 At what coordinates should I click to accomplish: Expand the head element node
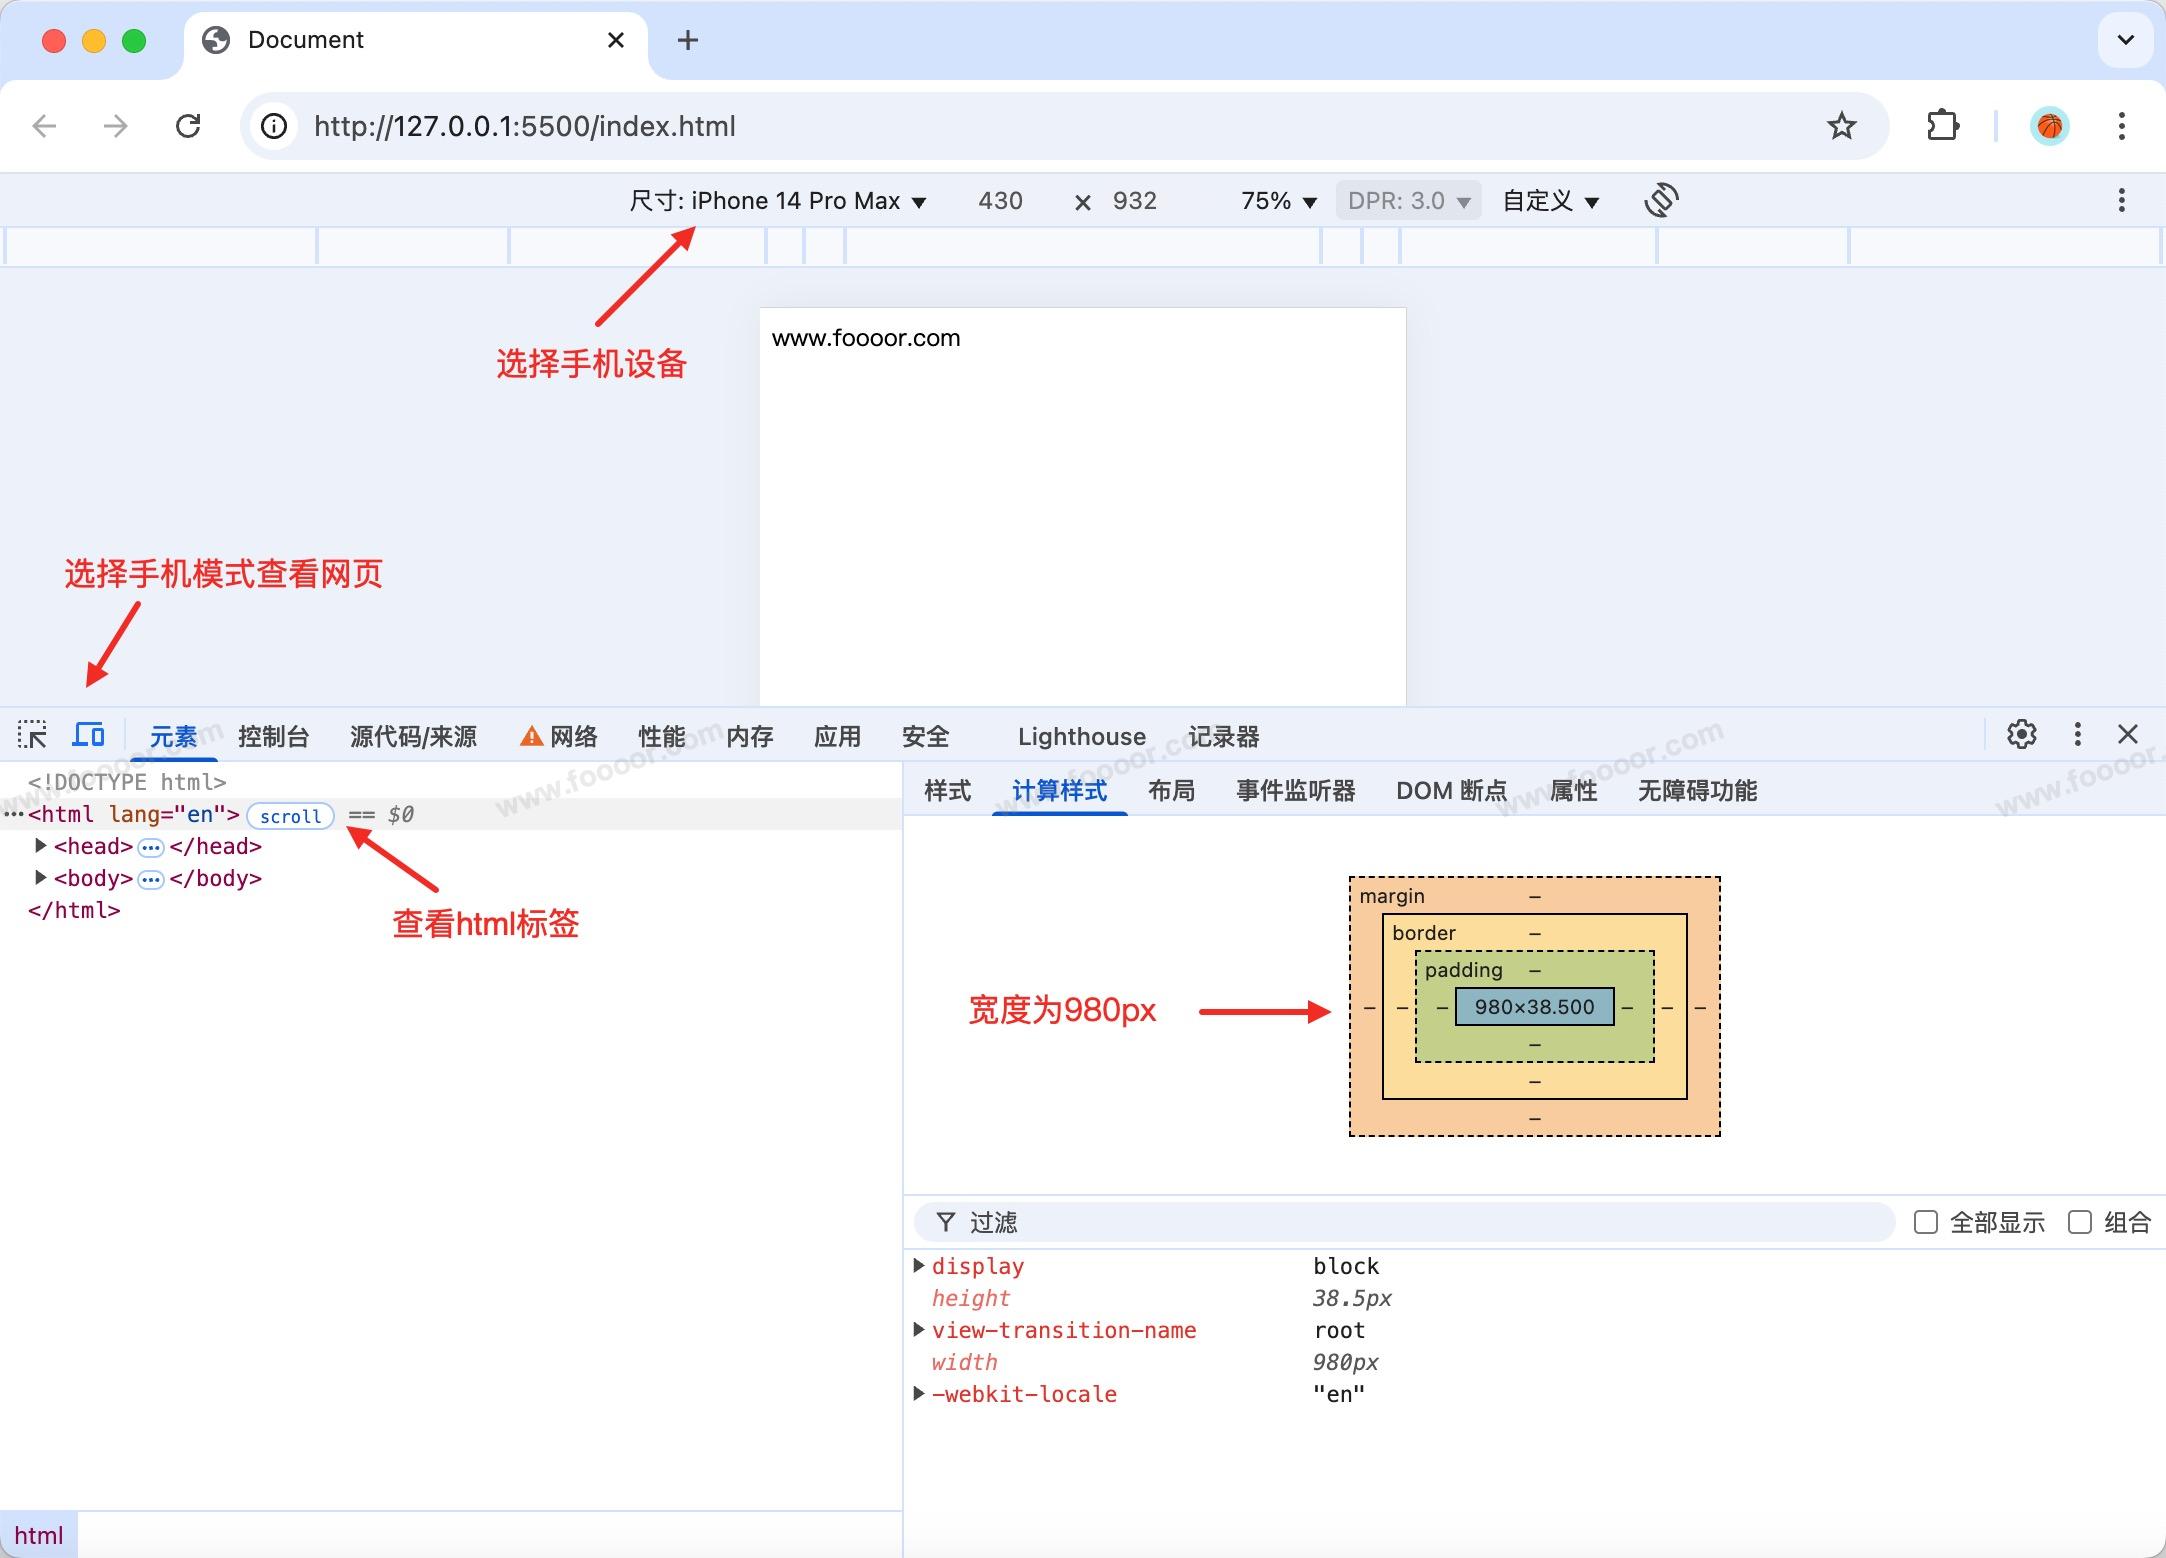(41, 846)
